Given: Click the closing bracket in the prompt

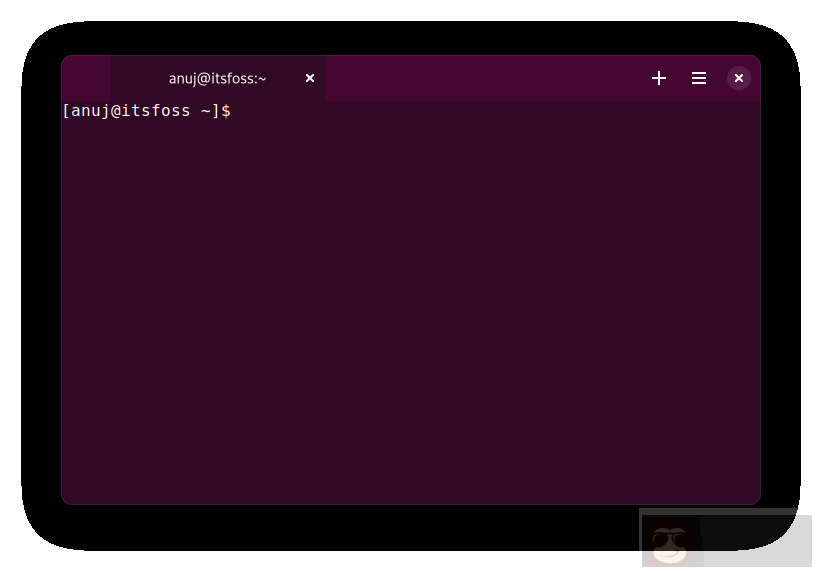Looking at the screenshot, I should coord(216,111).
